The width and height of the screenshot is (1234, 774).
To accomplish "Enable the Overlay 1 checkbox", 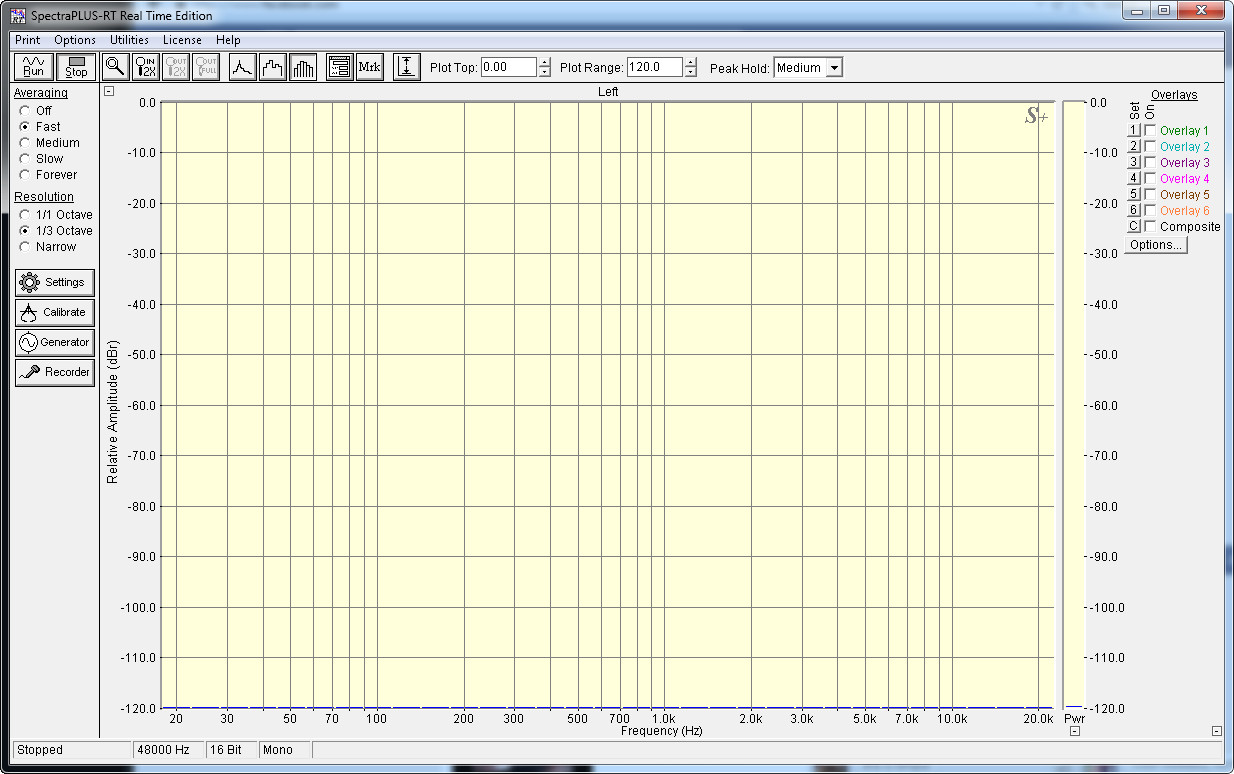I will pos(1150,130).
